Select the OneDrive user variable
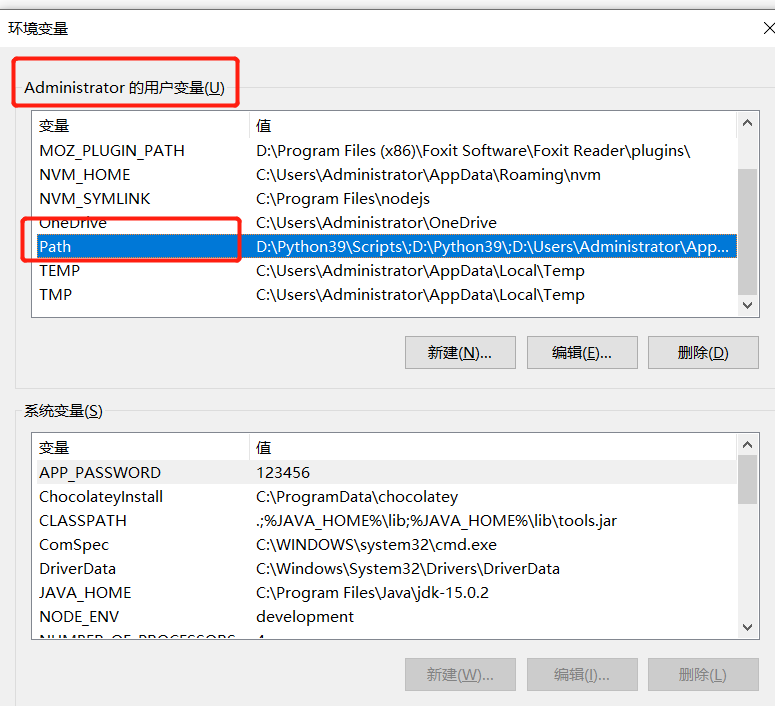 coord(387,222)
